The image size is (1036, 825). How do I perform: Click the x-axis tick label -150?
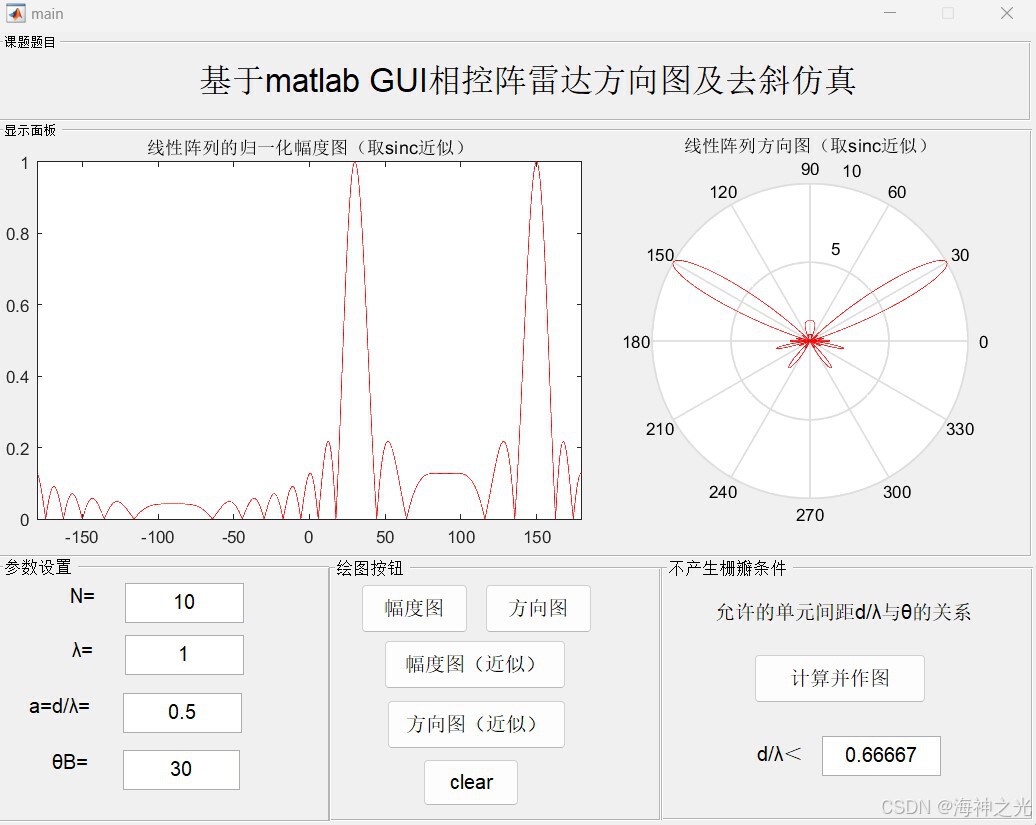point(81,538)
